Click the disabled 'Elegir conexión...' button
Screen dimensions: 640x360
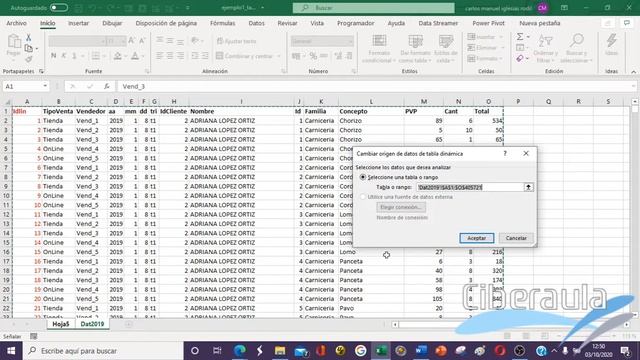[401, 207]
